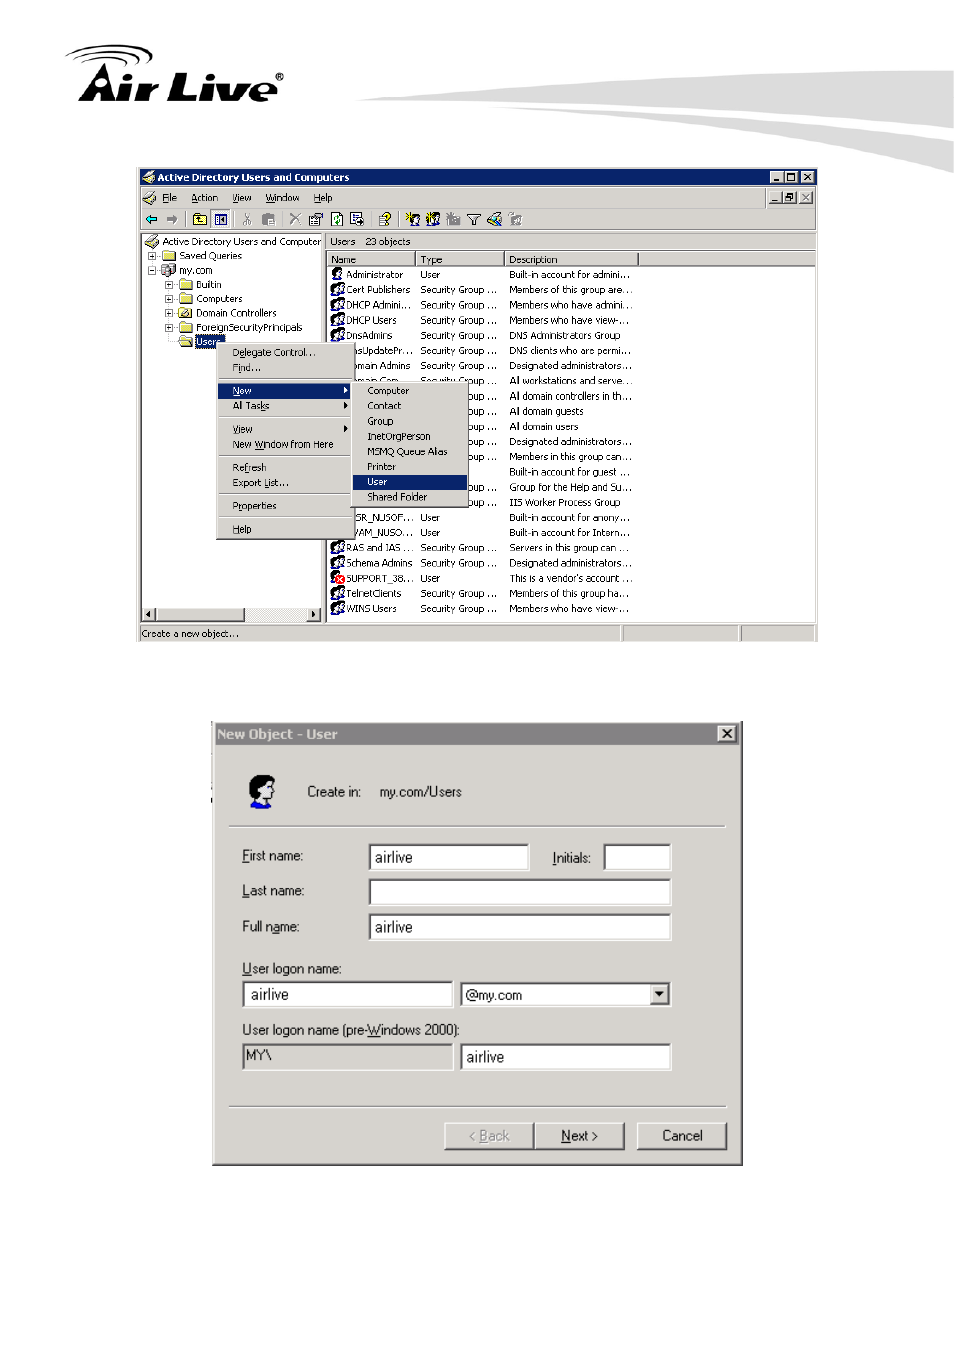Select the TelnetClients list row
This screenshot has width=954, height=1350.
pyautogui.click(x=482, y=593)
